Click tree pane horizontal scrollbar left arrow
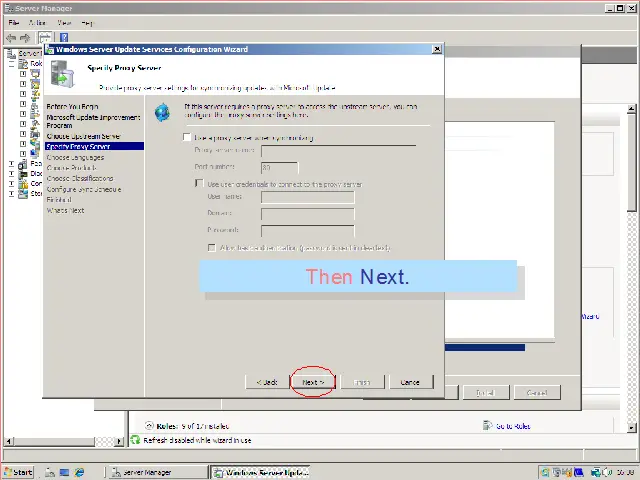Screen dimensions: 640x480 coord(9,441)
